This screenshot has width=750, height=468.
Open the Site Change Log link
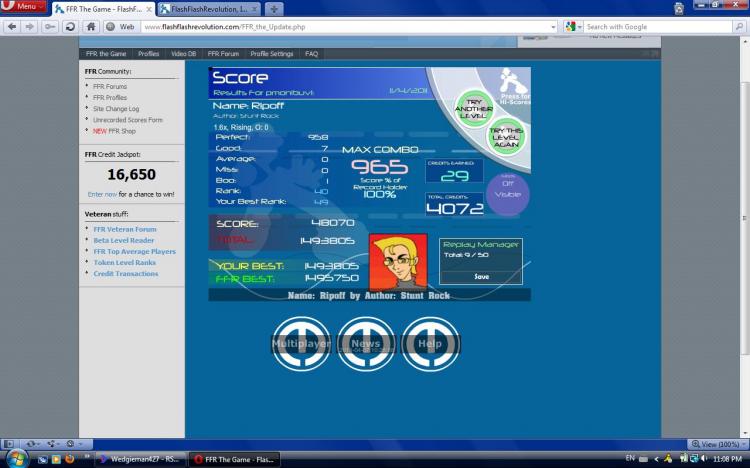click(x=116, y=109)
